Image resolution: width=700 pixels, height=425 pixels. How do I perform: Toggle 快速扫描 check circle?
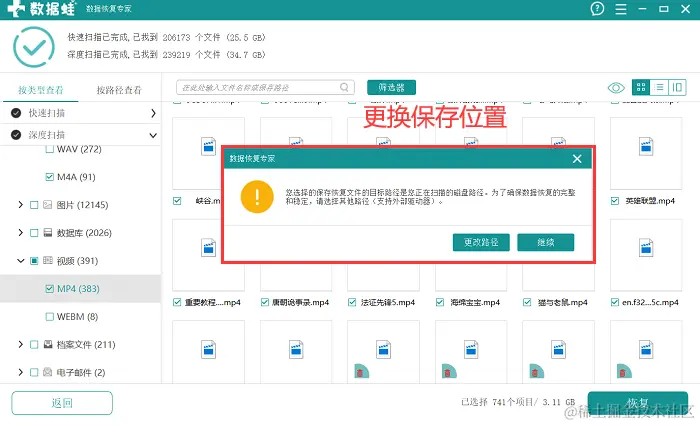pos(16,113)
